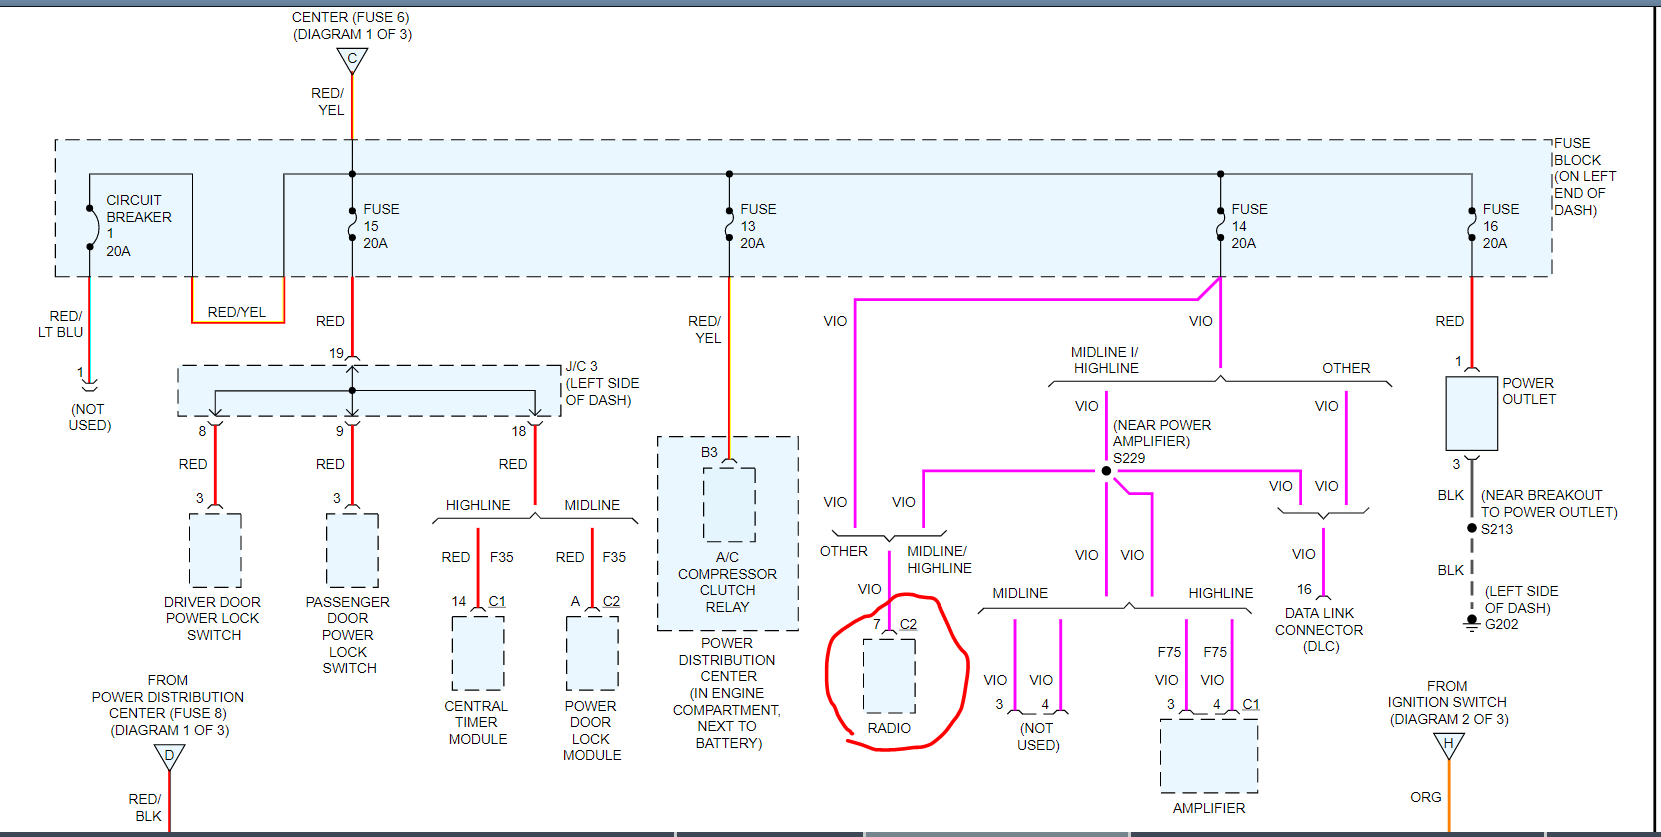Click the 'CIRCUIT BREAKER' label

tap(139, 208)
